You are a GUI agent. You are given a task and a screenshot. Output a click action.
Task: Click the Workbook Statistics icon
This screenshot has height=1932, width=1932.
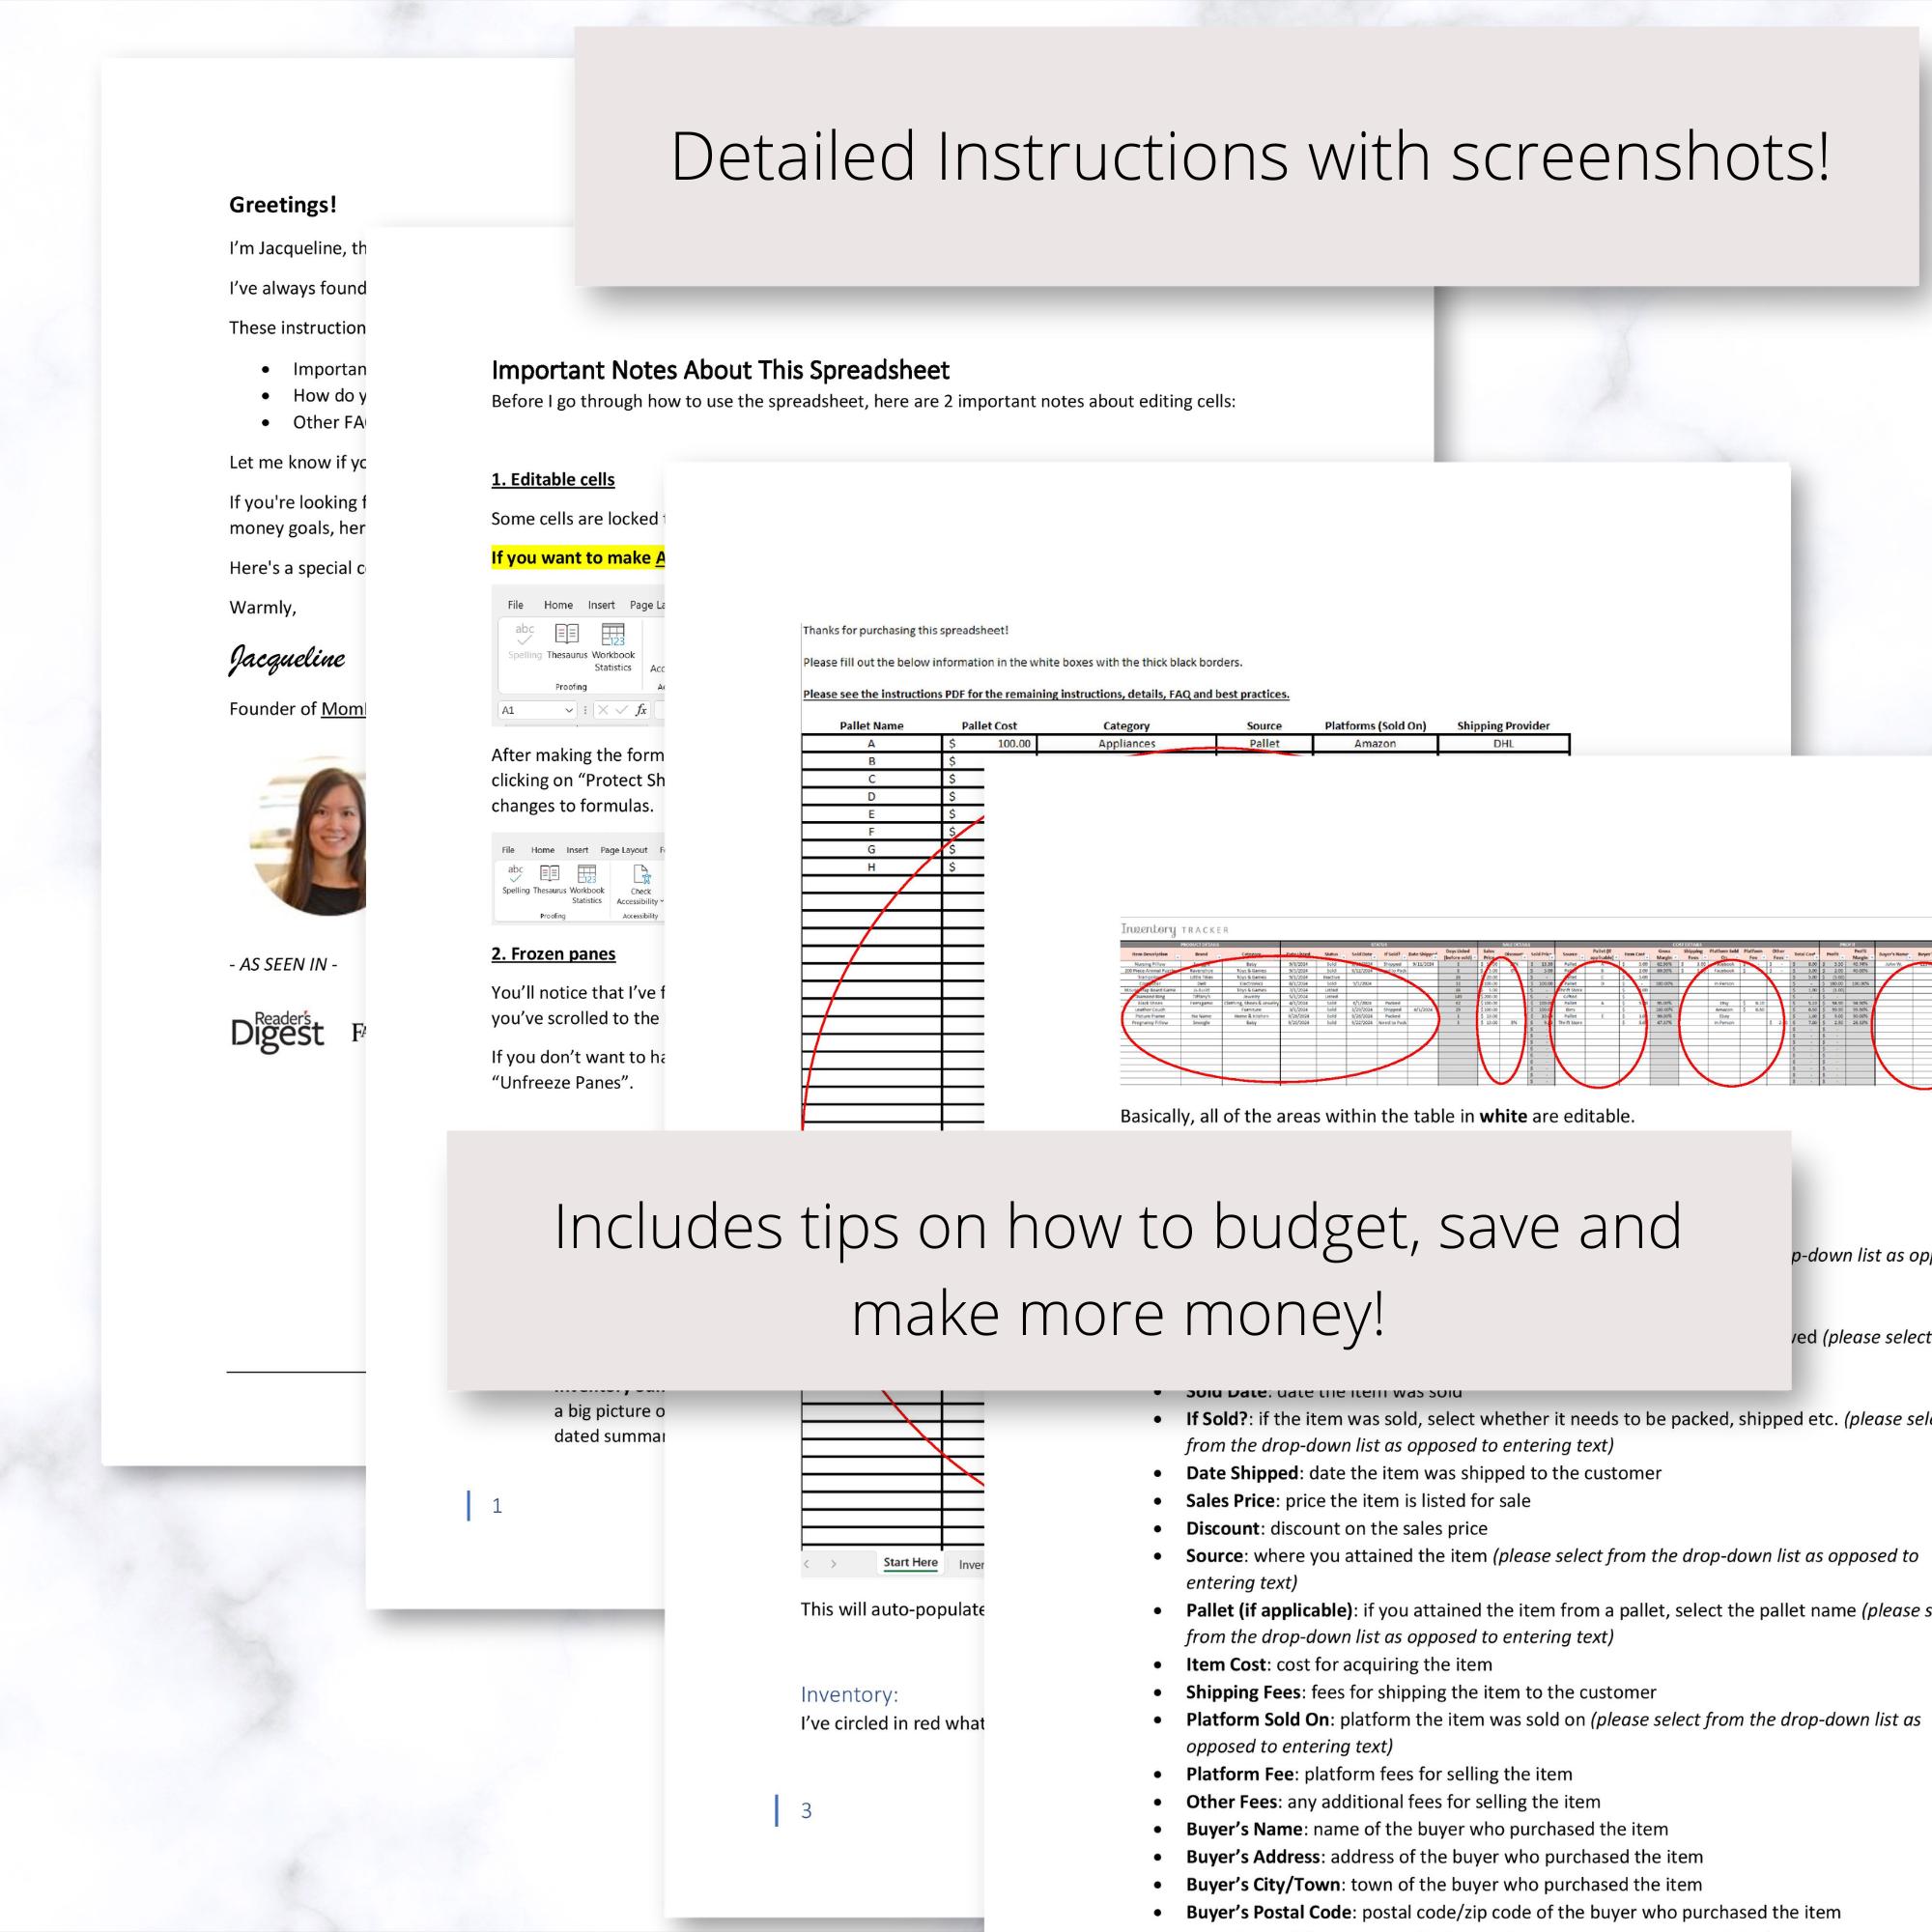(613, 636)
